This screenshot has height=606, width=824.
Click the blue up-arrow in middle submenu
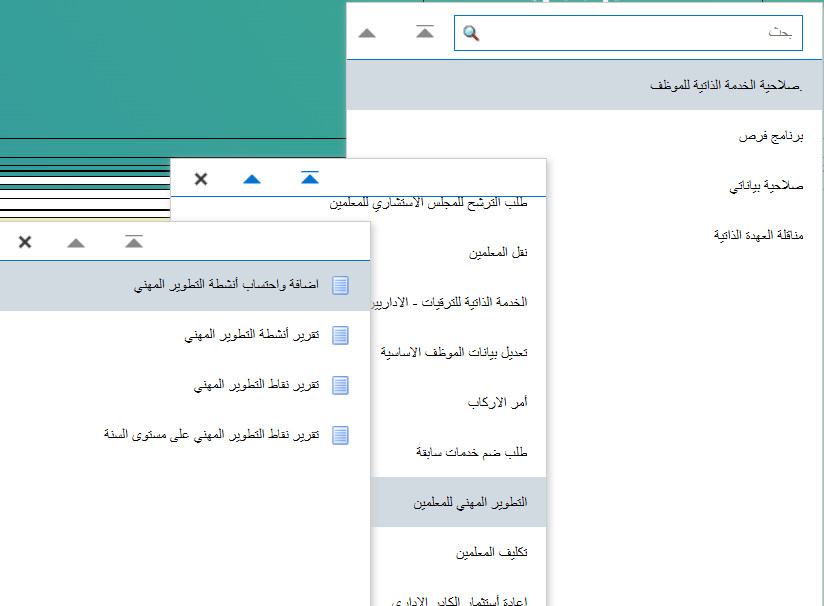coord(252,179)
